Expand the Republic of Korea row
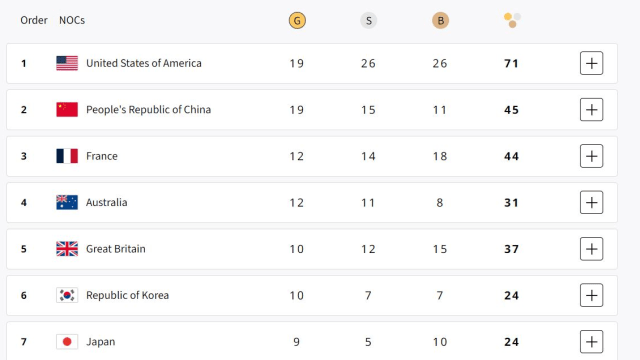Screen dimensions: 640x360 point(591,295)
